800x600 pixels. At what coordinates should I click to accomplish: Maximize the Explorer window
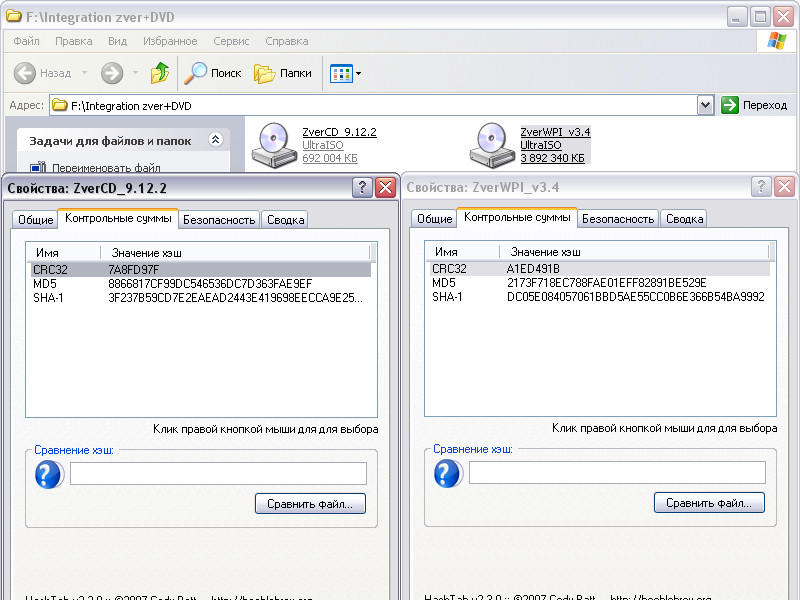point(760,17)
